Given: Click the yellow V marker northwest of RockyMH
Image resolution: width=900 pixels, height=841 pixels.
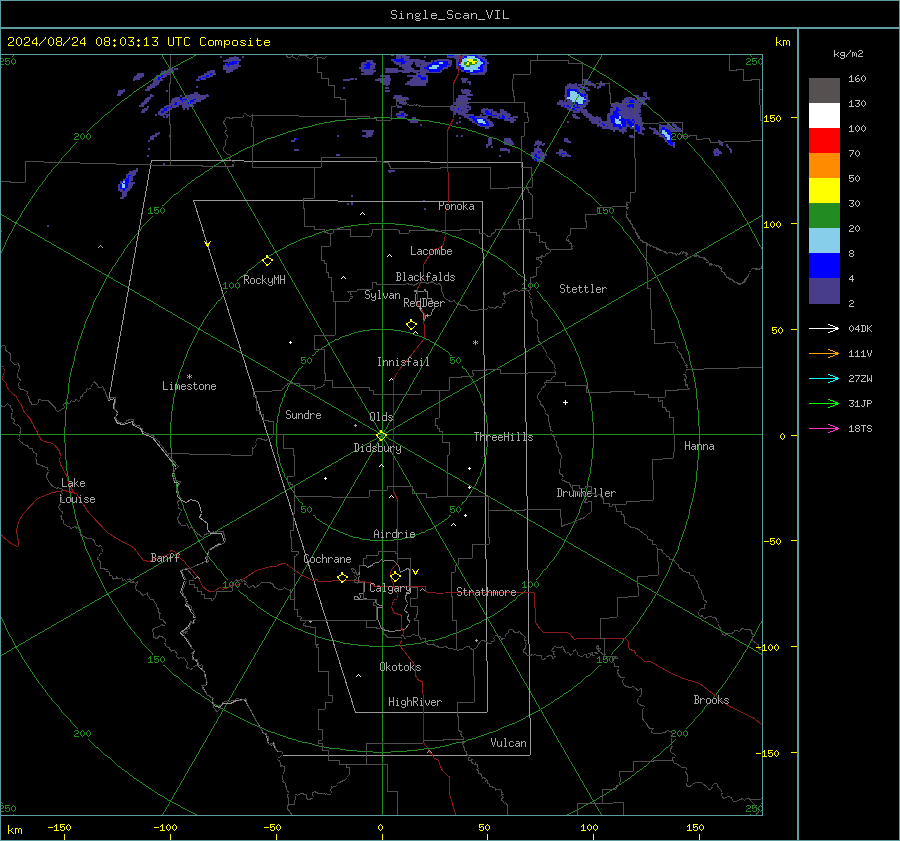Looking at the screenshot, I should 208,244.
